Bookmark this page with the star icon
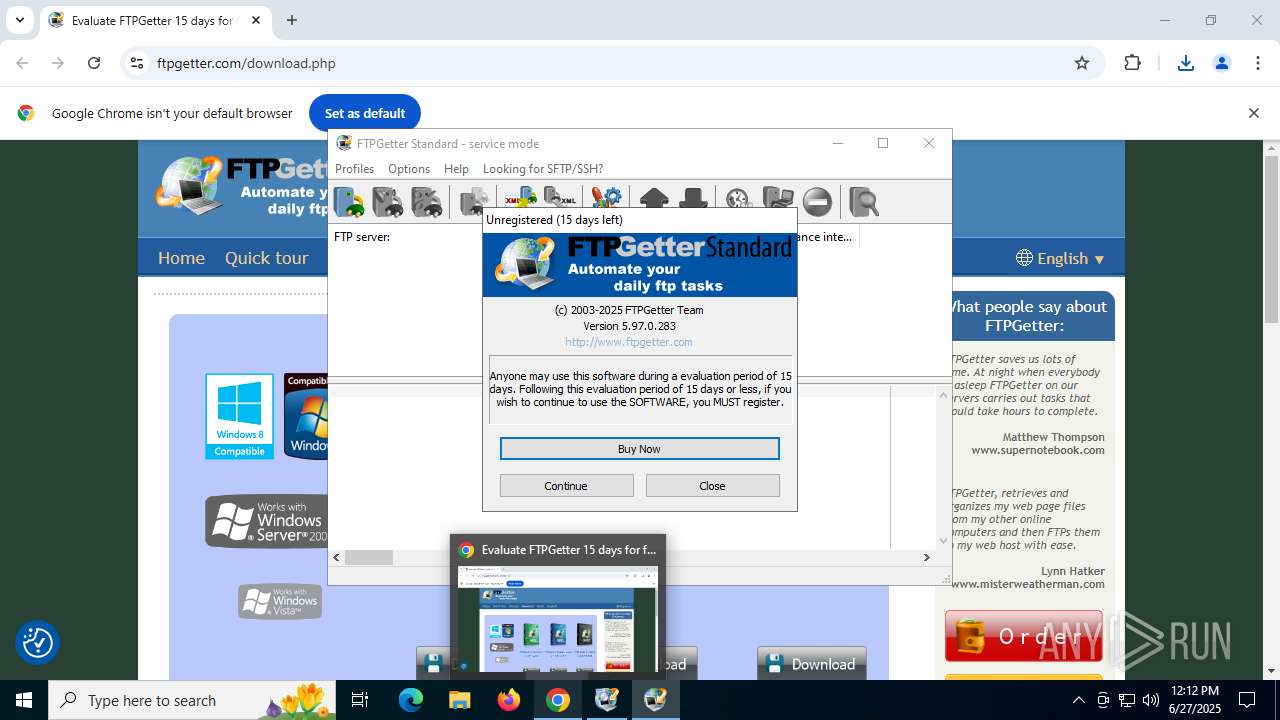The image size is (1280, 720). pos(1082,63)
